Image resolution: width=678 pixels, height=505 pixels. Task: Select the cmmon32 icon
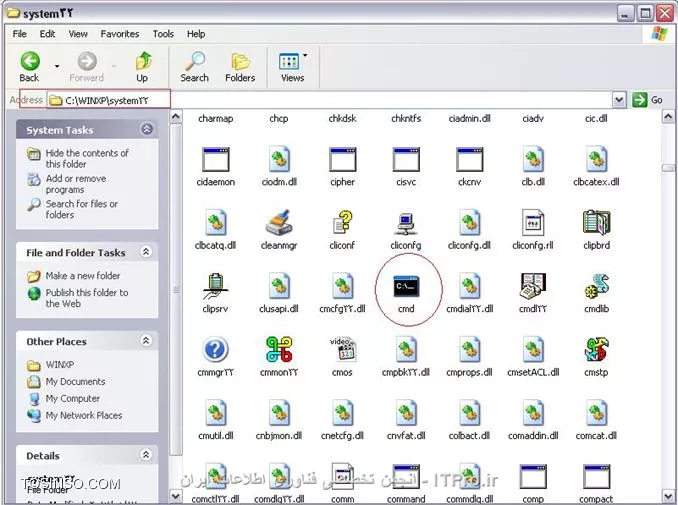click(279, 349)
